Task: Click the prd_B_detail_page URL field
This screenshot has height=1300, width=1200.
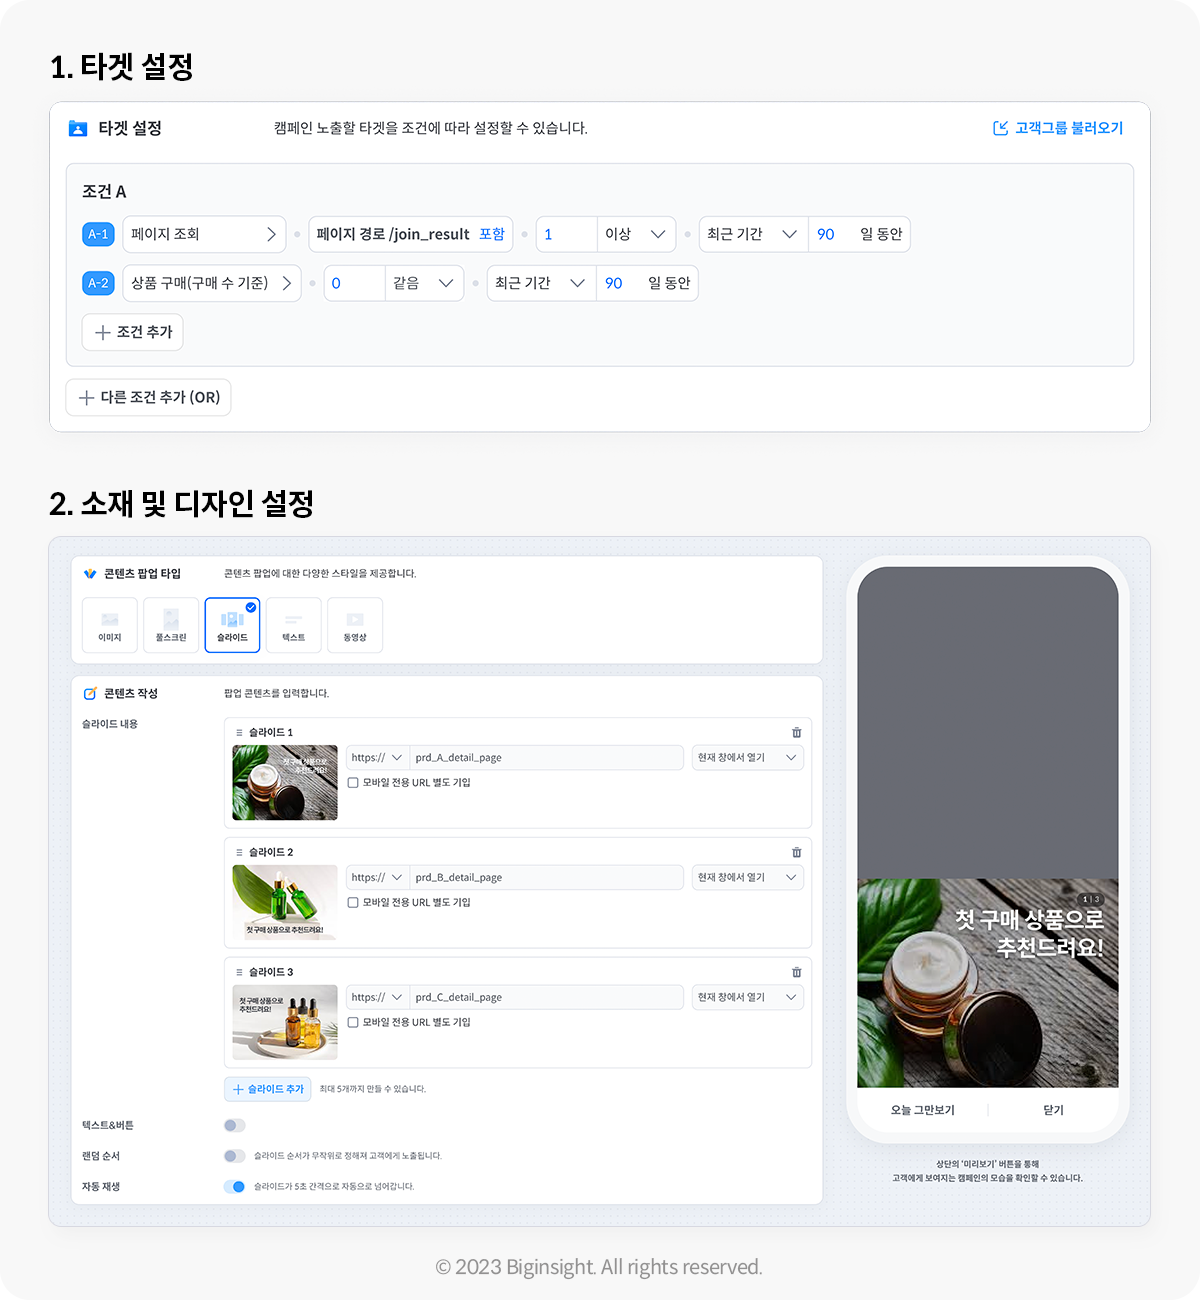Action: tap(547, 878)
